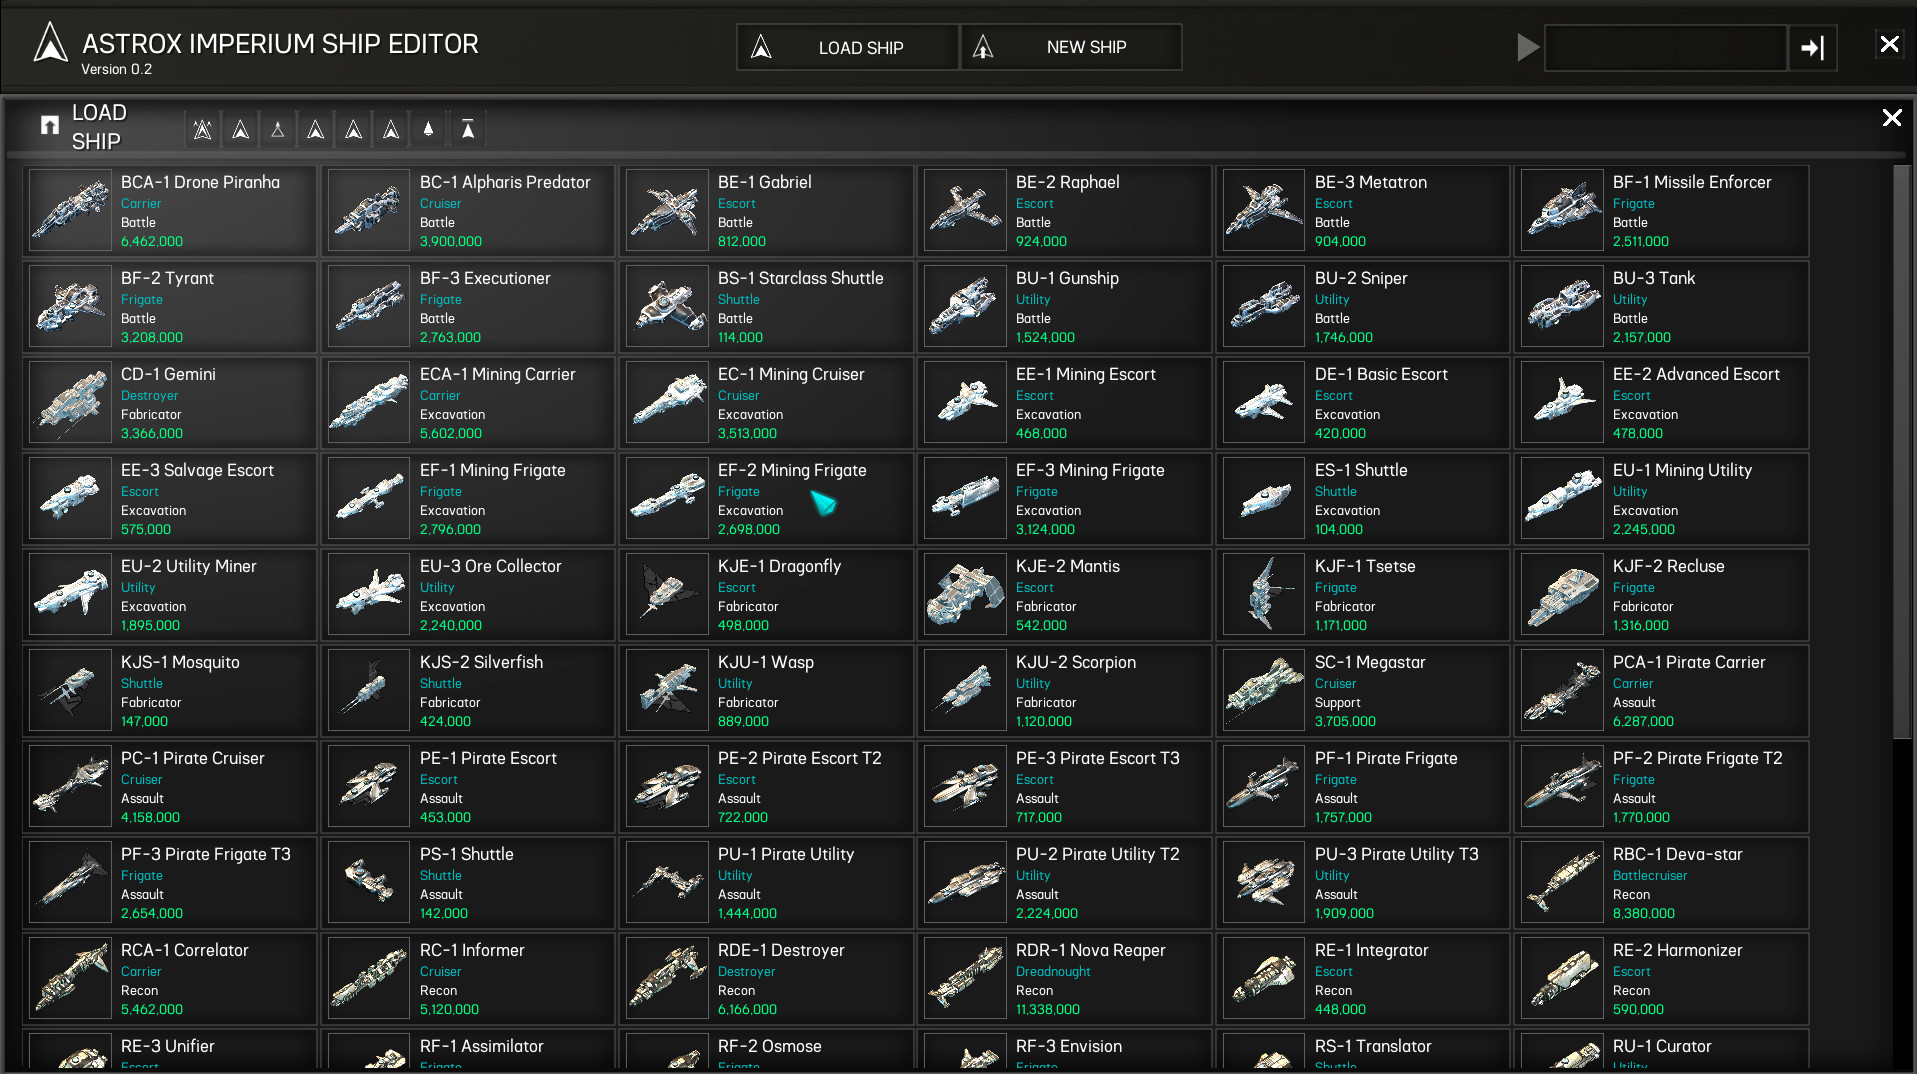The height and width of the screenshot is (1074, 1917).
Task: Click the small dart-shaped filter icon
Action: coord(427,128)
